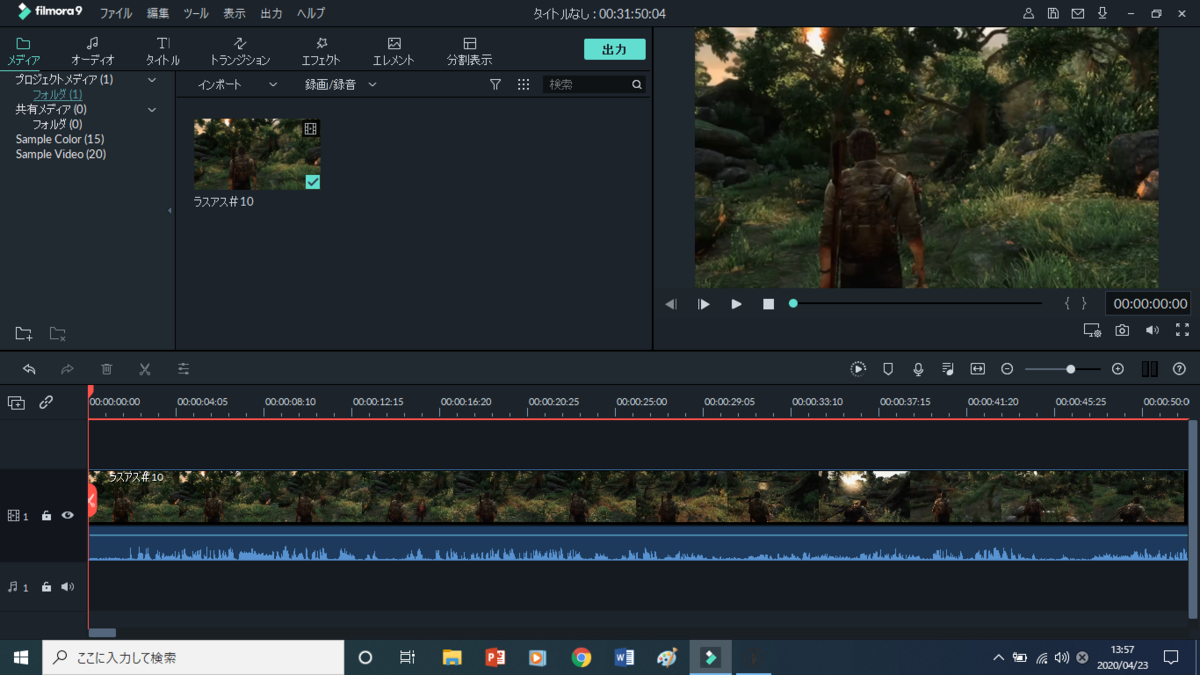The height and width of the screenshot is (675, 1200).
Task: Collapse the プロジェクトメディア tree chevron
Action: (x=152, y=80)
